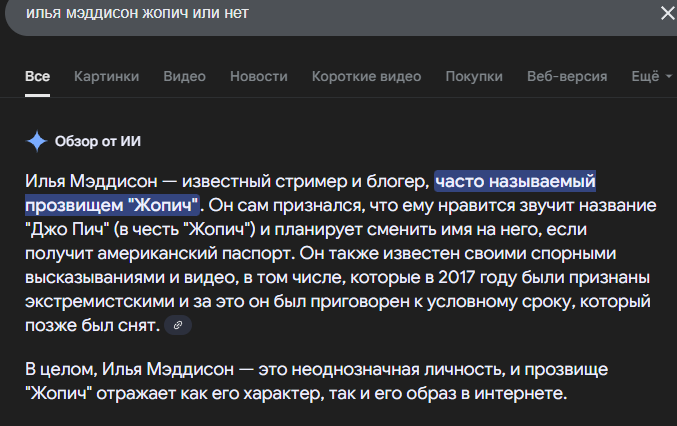The height and width of the screenshot is (426, 677).
Task: Open the source link chip icon
Action: (x=178, y=325)
